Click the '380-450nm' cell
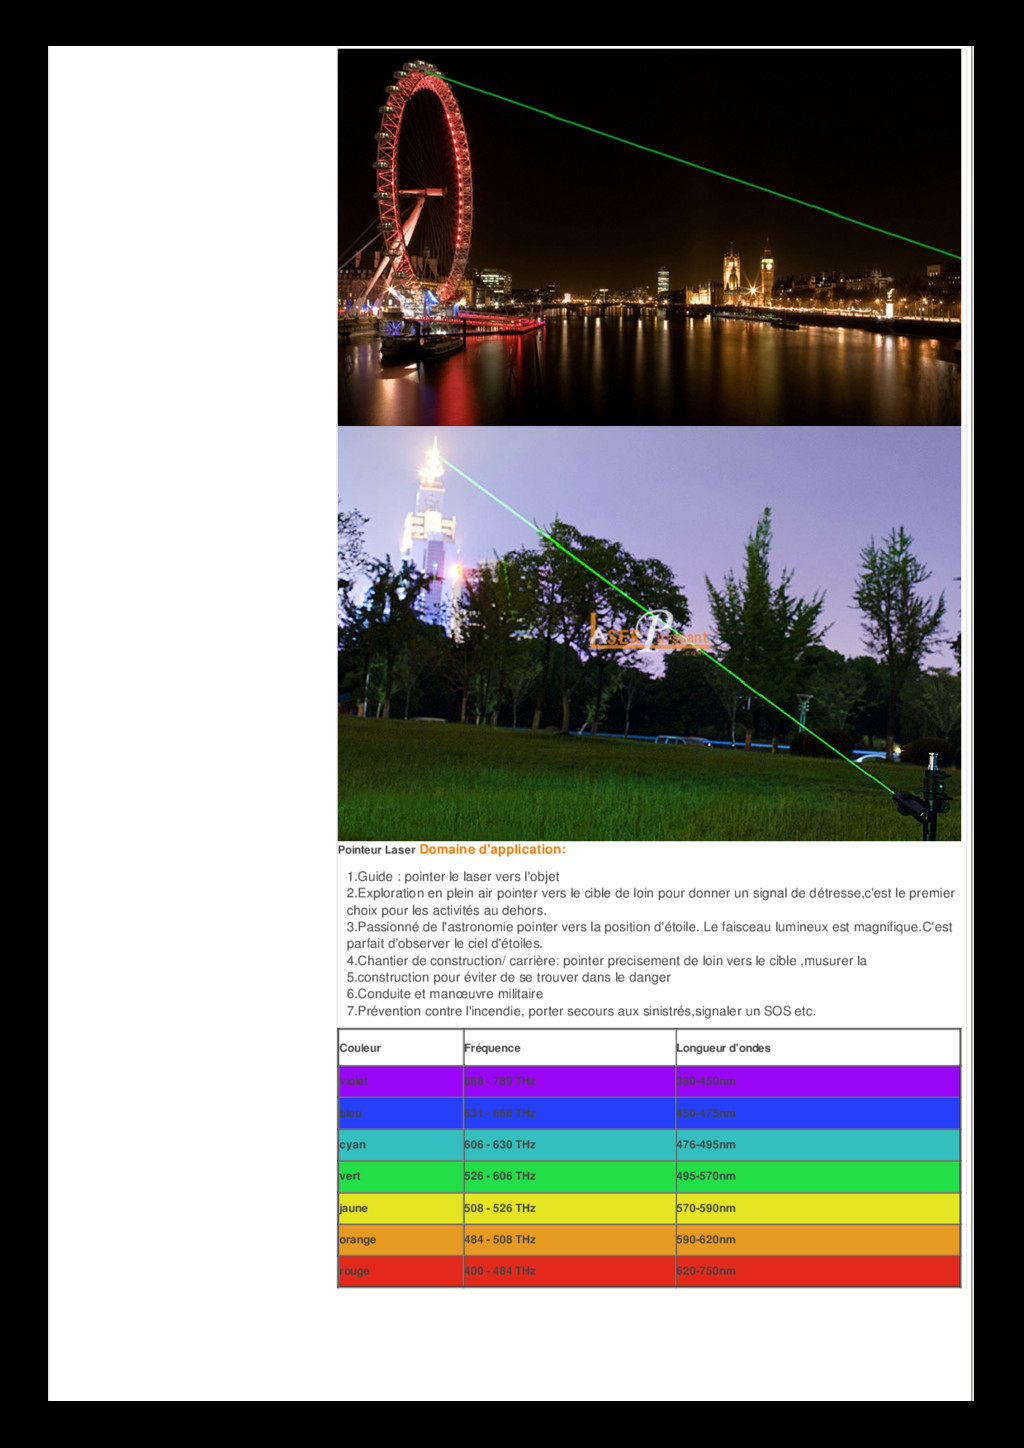Image resolution: width=1024 pixels, height=1448 pixels. (x=817, y=1081)
